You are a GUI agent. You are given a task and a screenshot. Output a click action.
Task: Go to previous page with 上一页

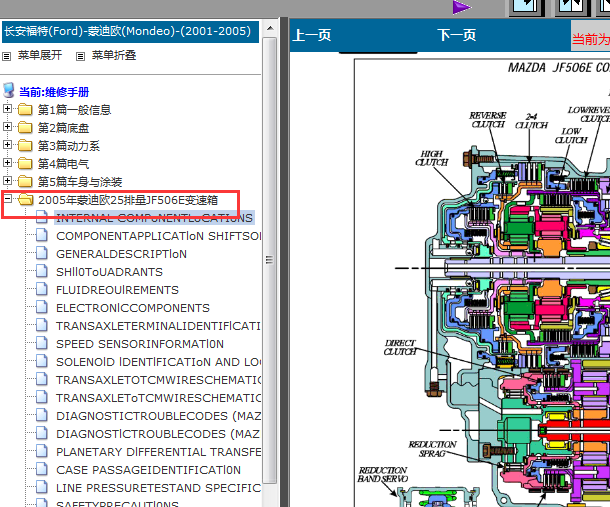pyautogui.click(x=312, y=35)
